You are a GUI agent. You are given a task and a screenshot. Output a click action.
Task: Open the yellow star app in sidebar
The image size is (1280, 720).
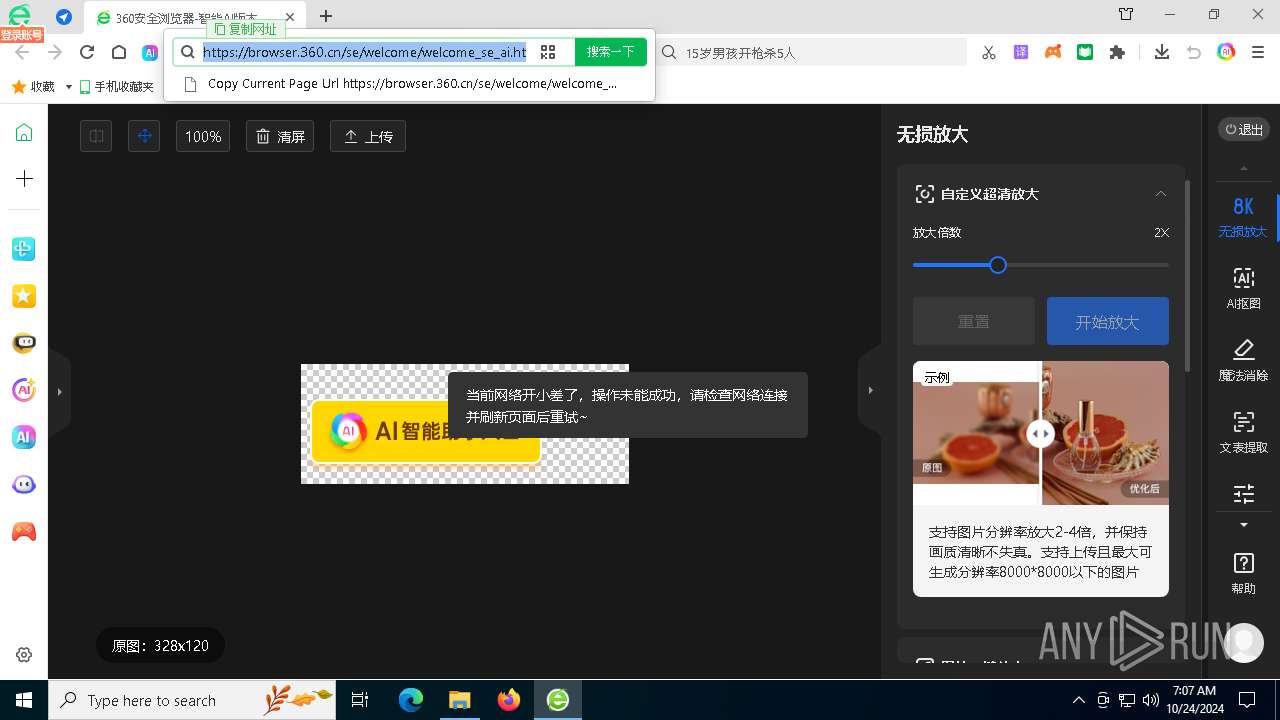(x=24, y=296)
